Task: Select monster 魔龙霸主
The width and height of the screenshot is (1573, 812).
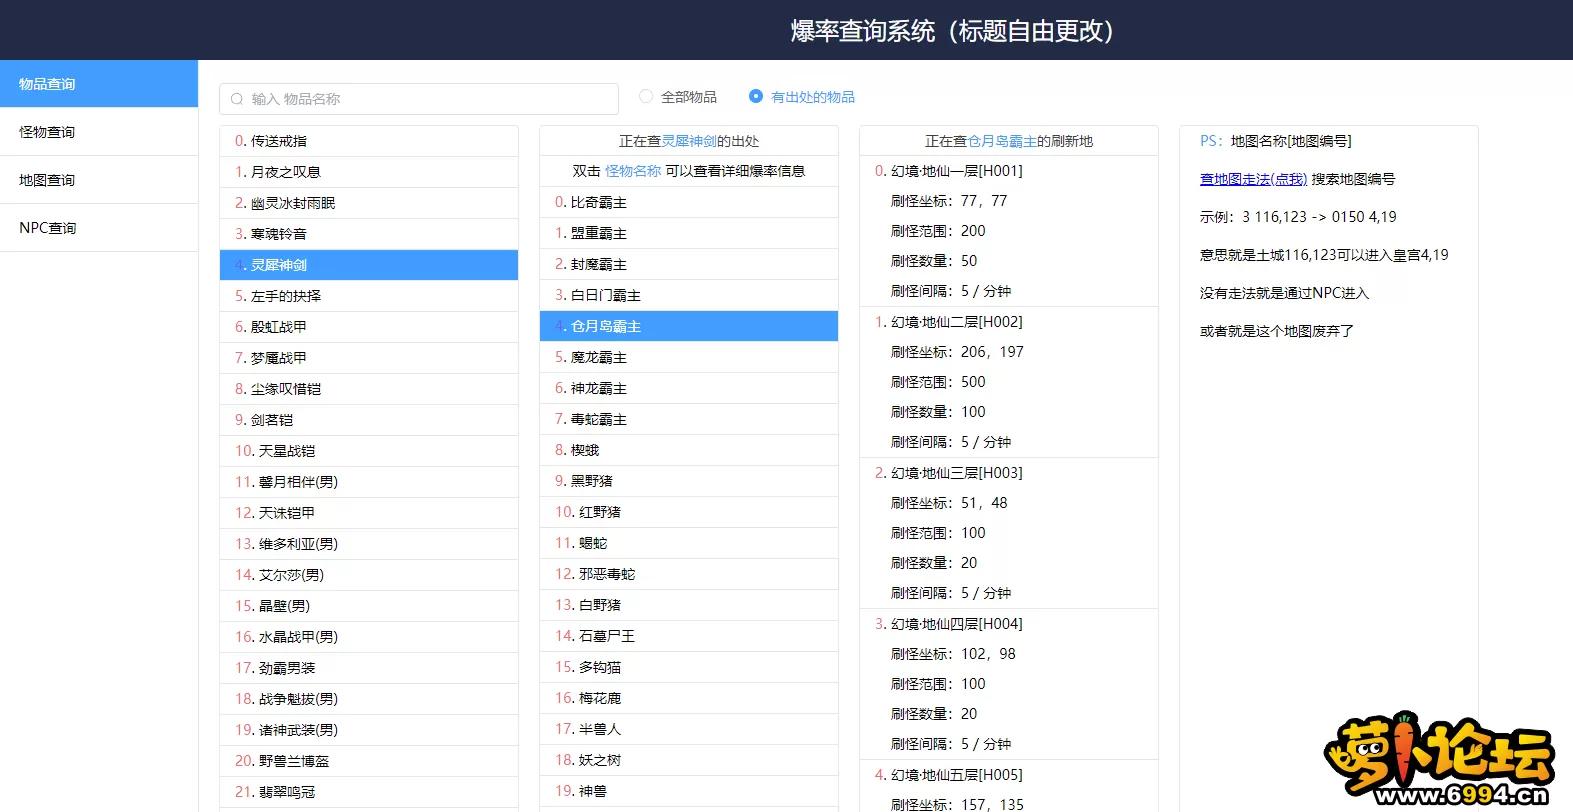Action: pos(689,357)
